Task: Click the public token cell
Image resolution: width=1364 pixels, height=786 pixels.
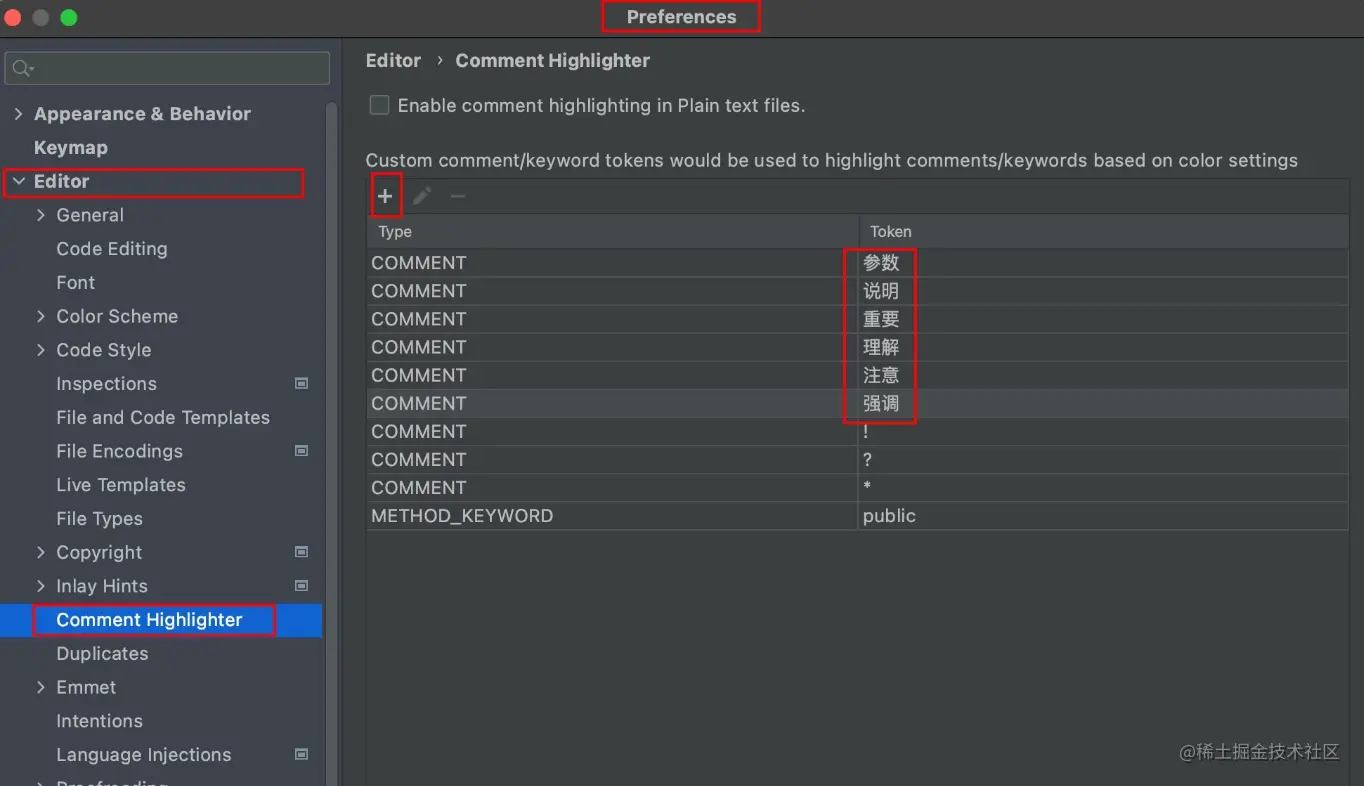Action: point(1103,516)
